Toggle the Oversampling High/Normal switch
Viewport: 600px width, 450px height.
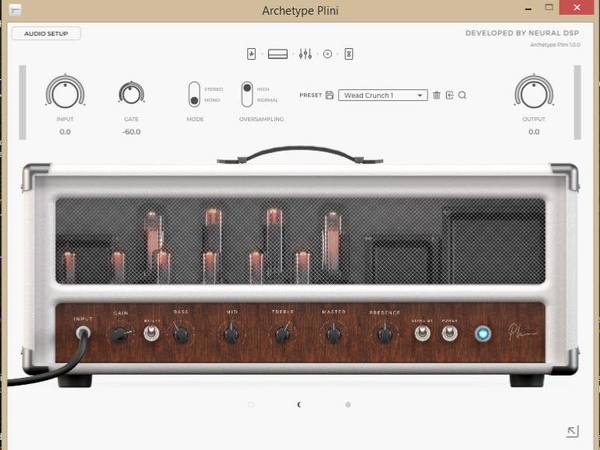(247, 94)
